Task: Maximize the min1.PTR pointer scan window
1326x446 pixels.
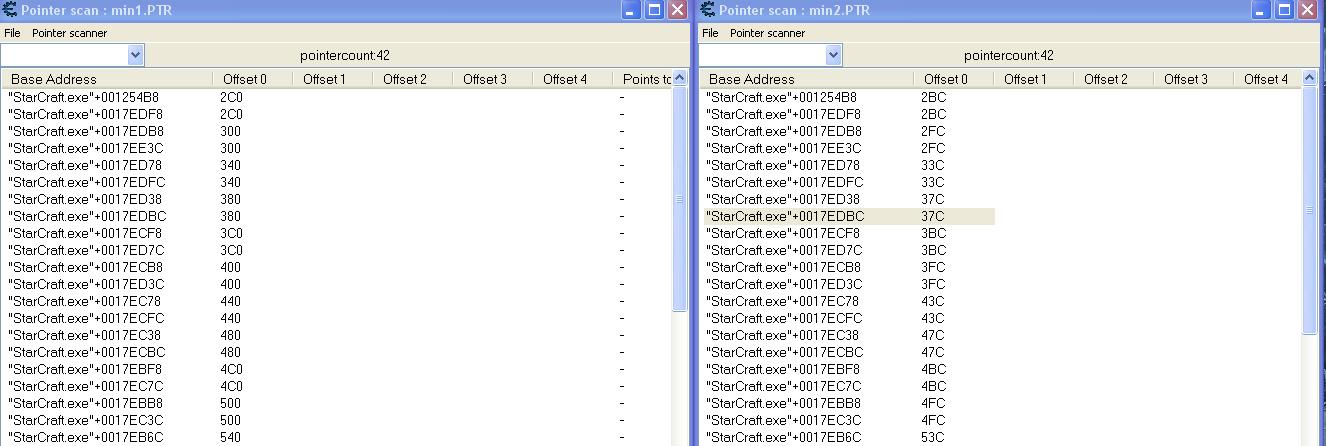Action: [654, 10]
